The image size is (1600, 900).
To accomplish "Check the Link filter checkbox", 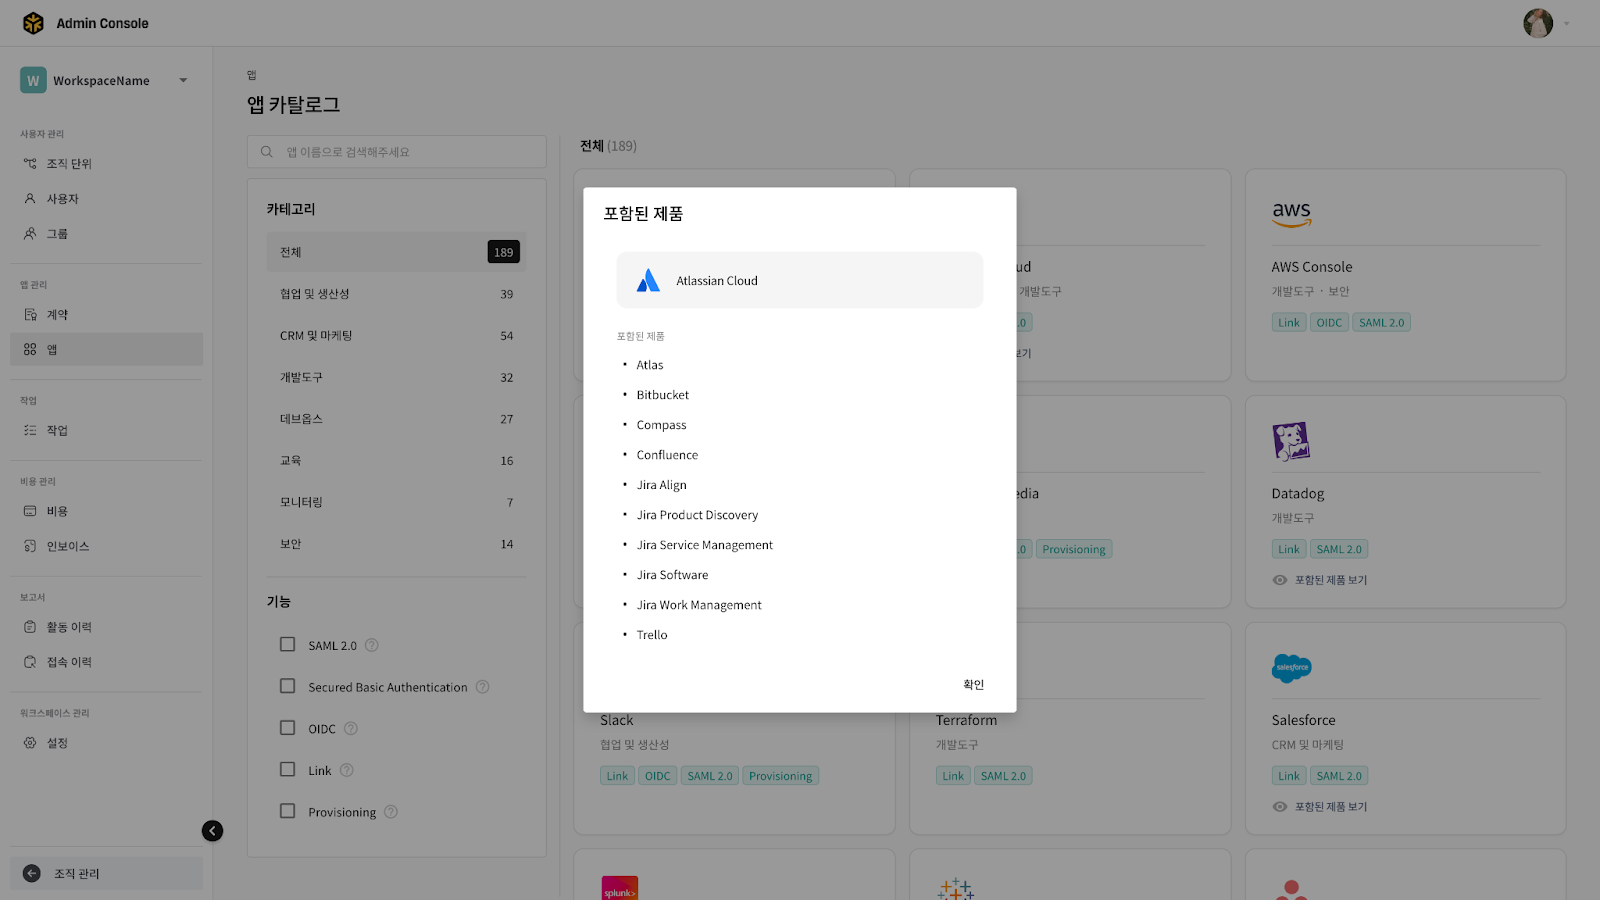I will click(x=288, y=770).
